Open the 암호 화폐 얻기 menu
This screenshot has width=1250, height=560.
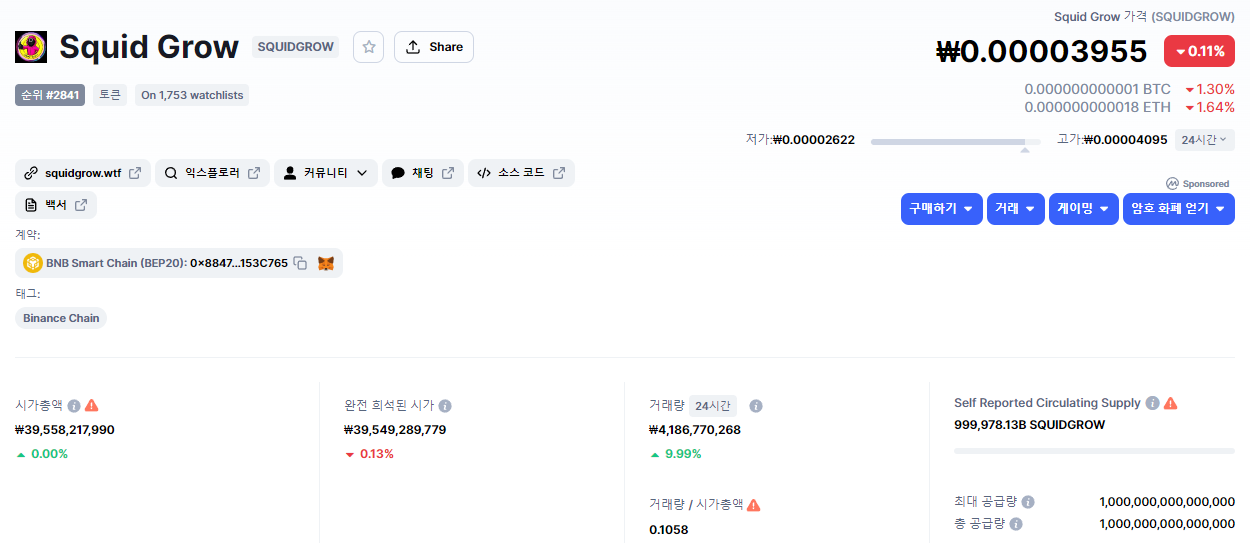point(1178,209)
